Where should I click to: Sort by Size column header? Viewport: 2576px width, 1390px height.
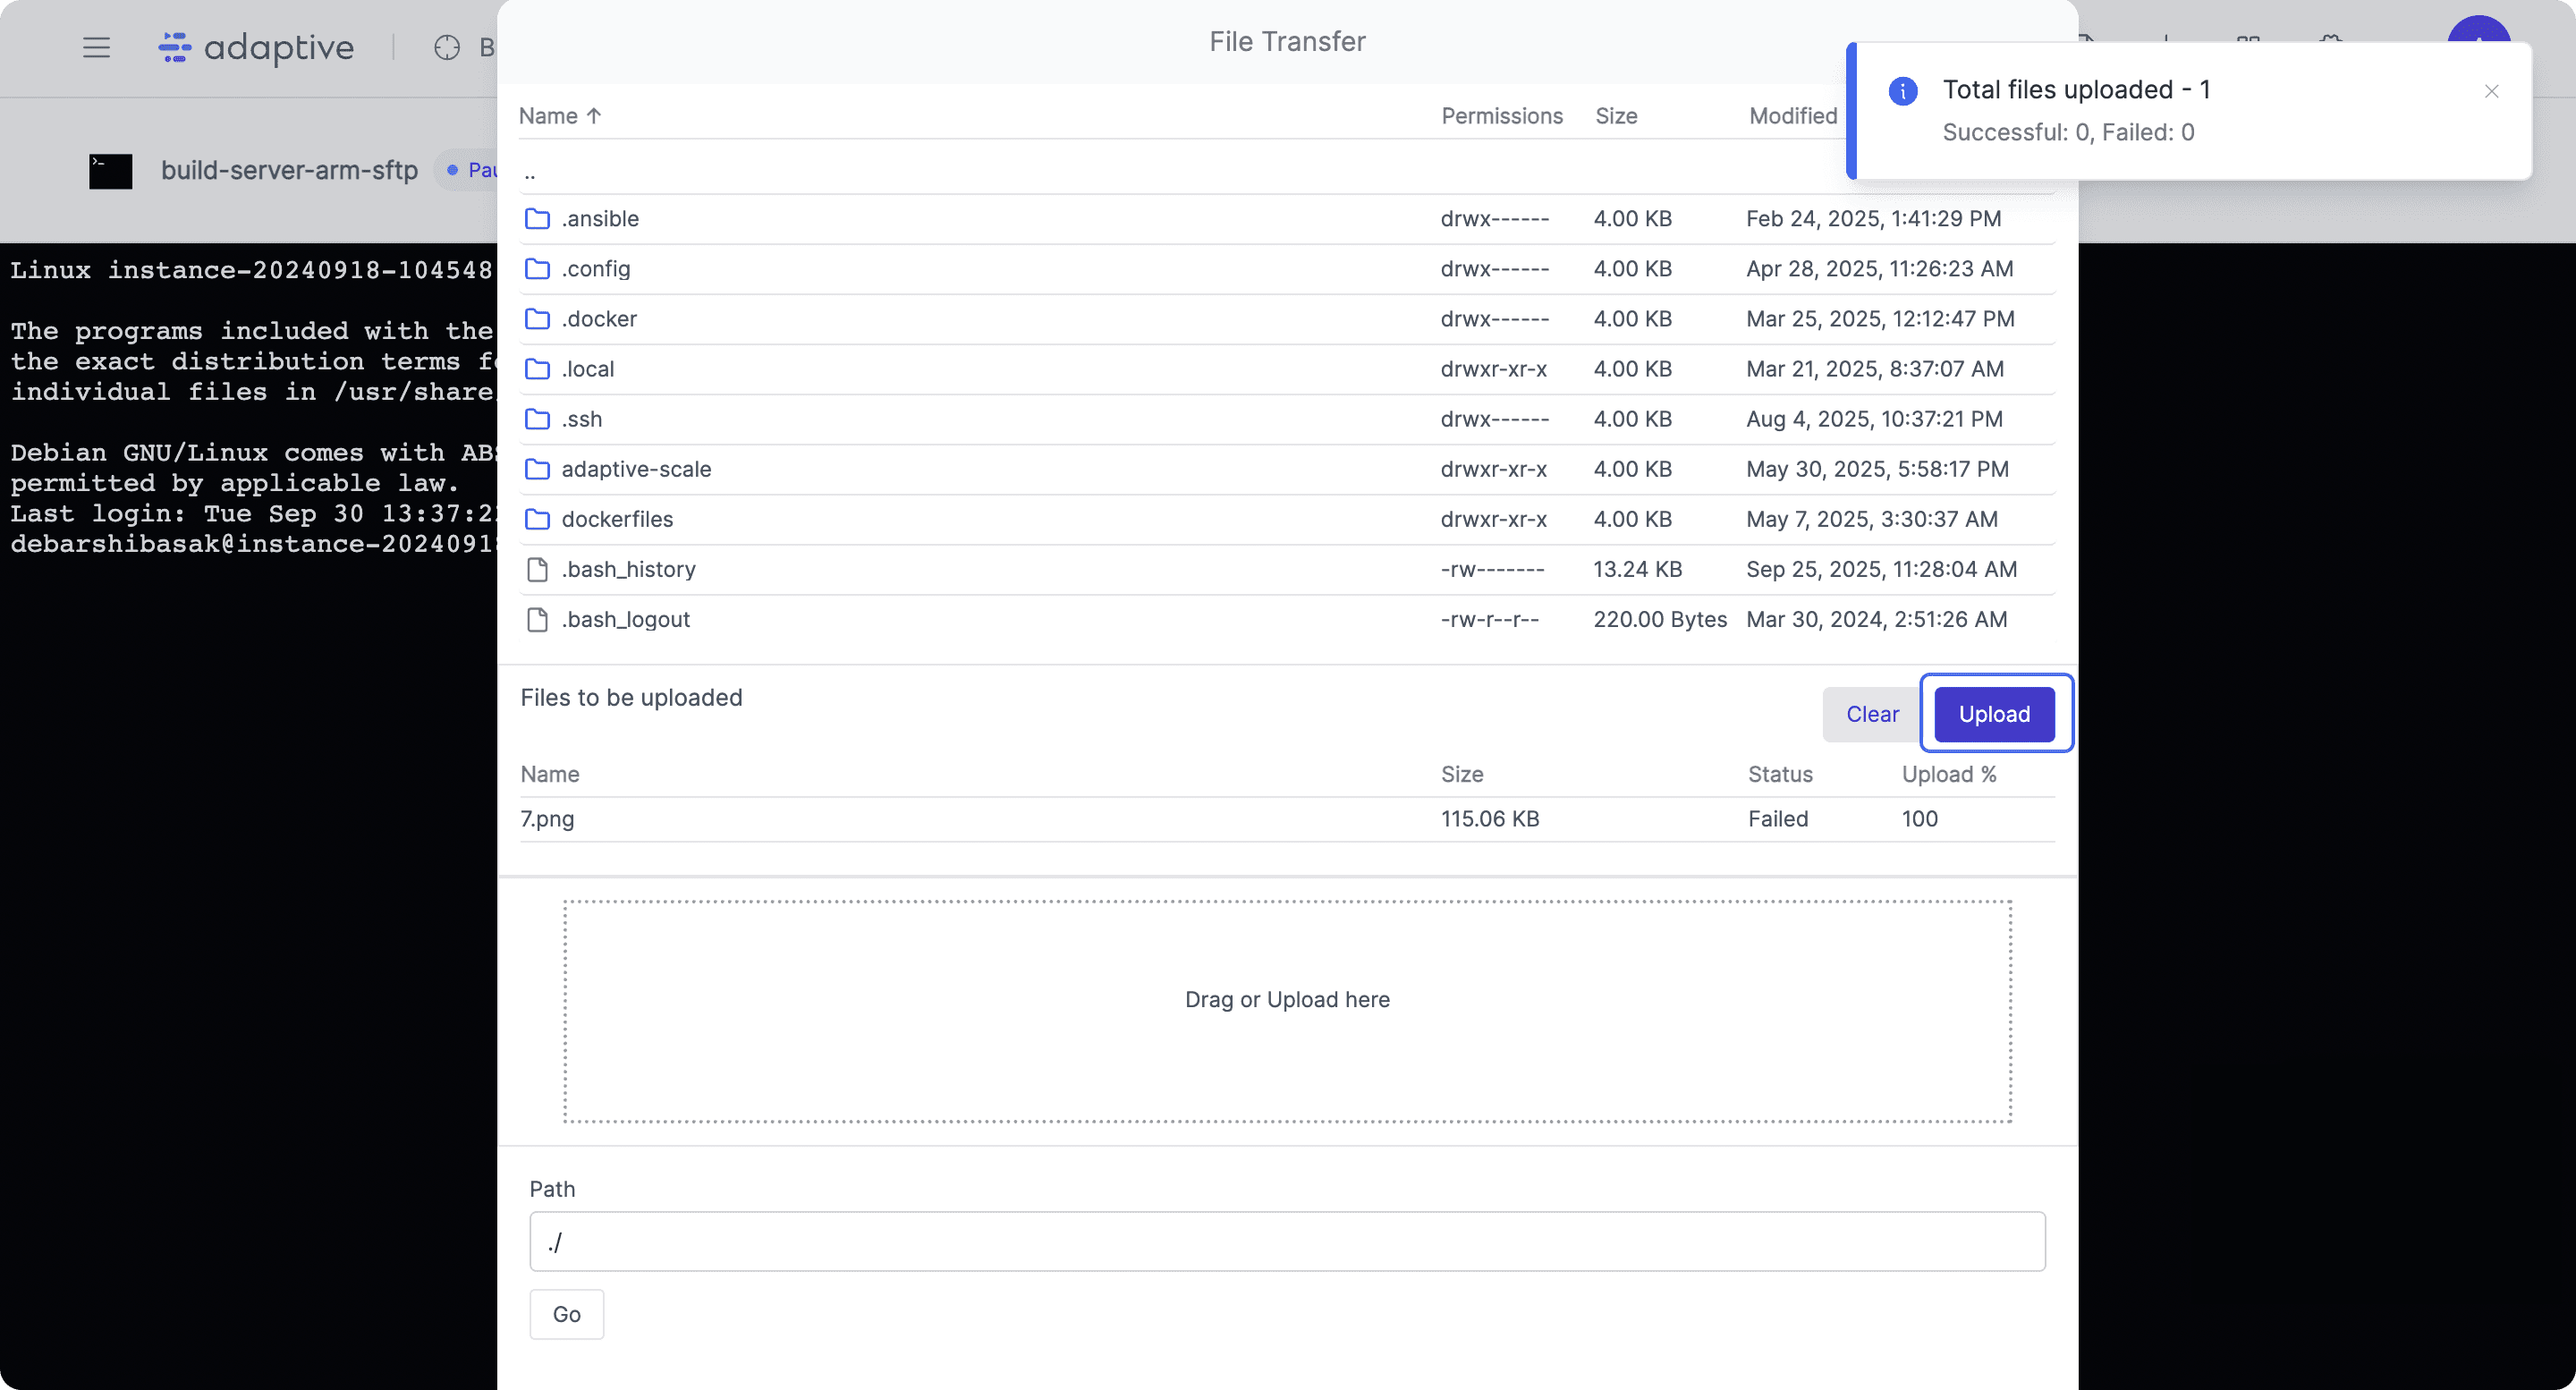pos(1615,116)
